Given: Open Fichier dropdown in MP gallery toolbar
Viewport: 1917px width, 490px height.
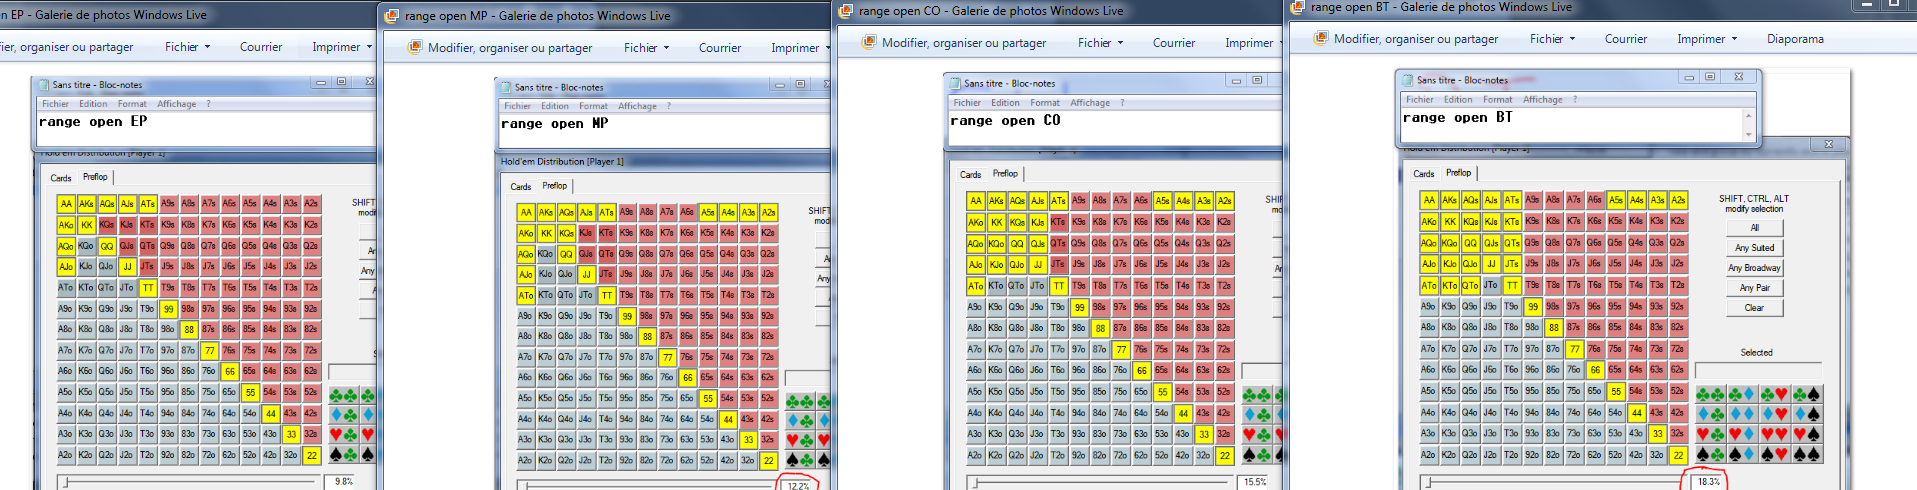Looking at the screenshot, I should [x=646, y=47].
